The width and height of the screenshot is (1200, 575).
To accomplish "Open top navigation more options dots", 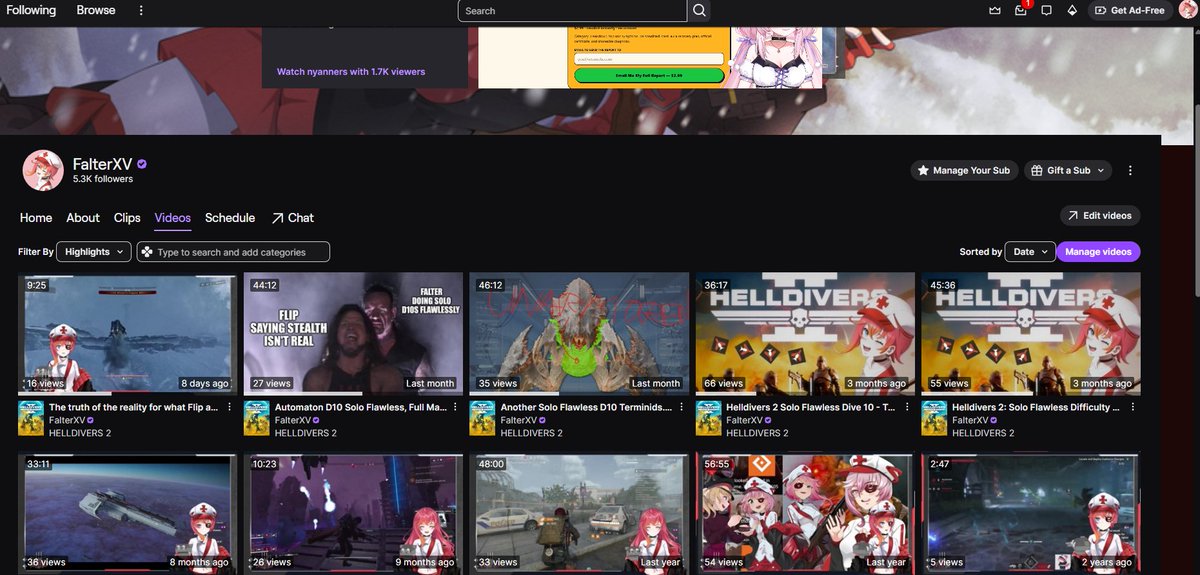I will click(x=141, y=10).
